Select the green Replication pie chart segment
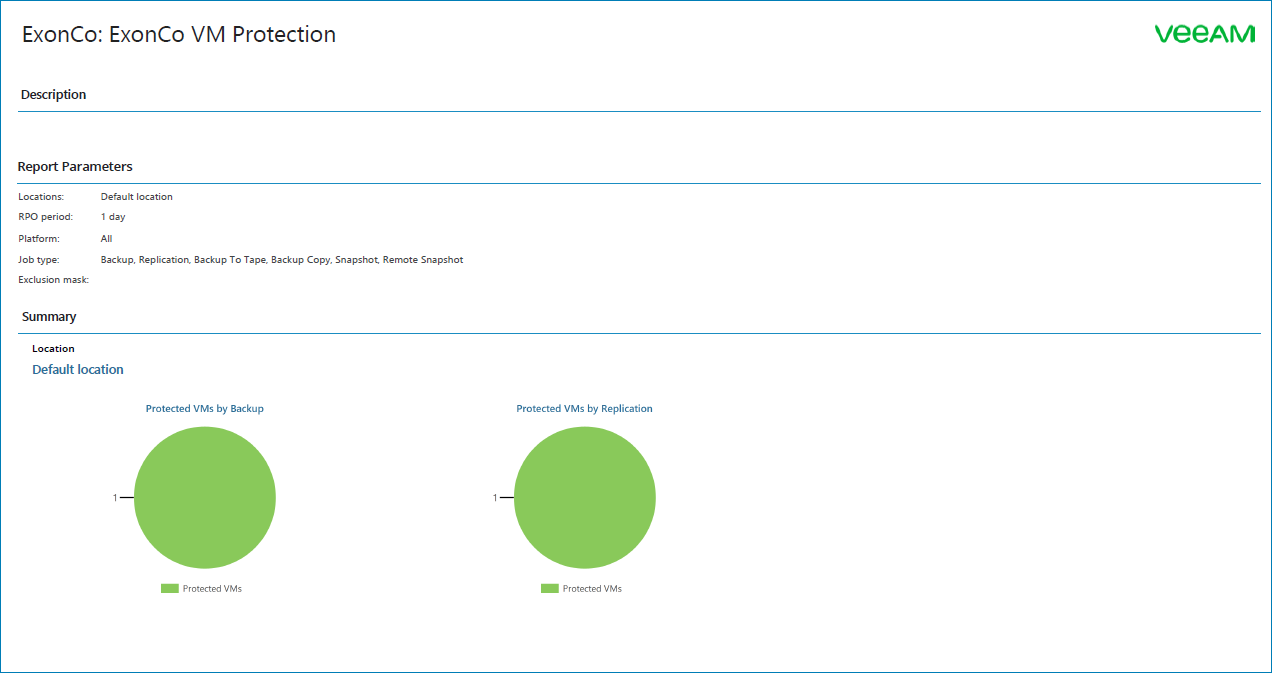 click(585, 497)
